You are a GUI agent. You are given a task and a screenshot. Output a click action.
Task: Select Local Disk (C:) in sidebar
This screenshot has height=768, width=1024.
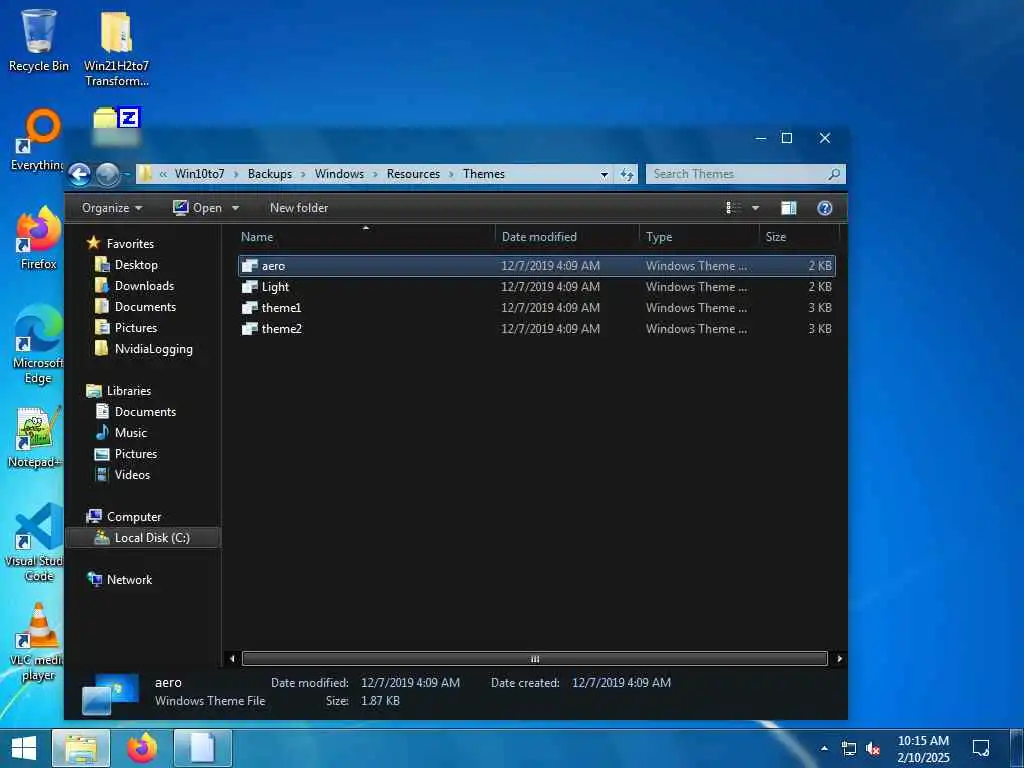pyautogui.click(x=144, y=537)
